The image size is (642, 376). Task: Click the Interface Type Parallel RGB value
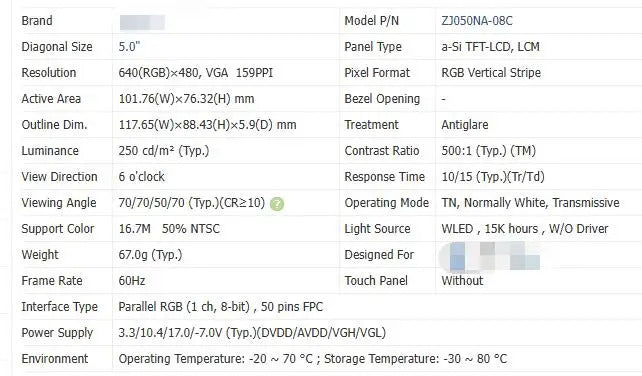pyautogui.click(x=221, y=307)
